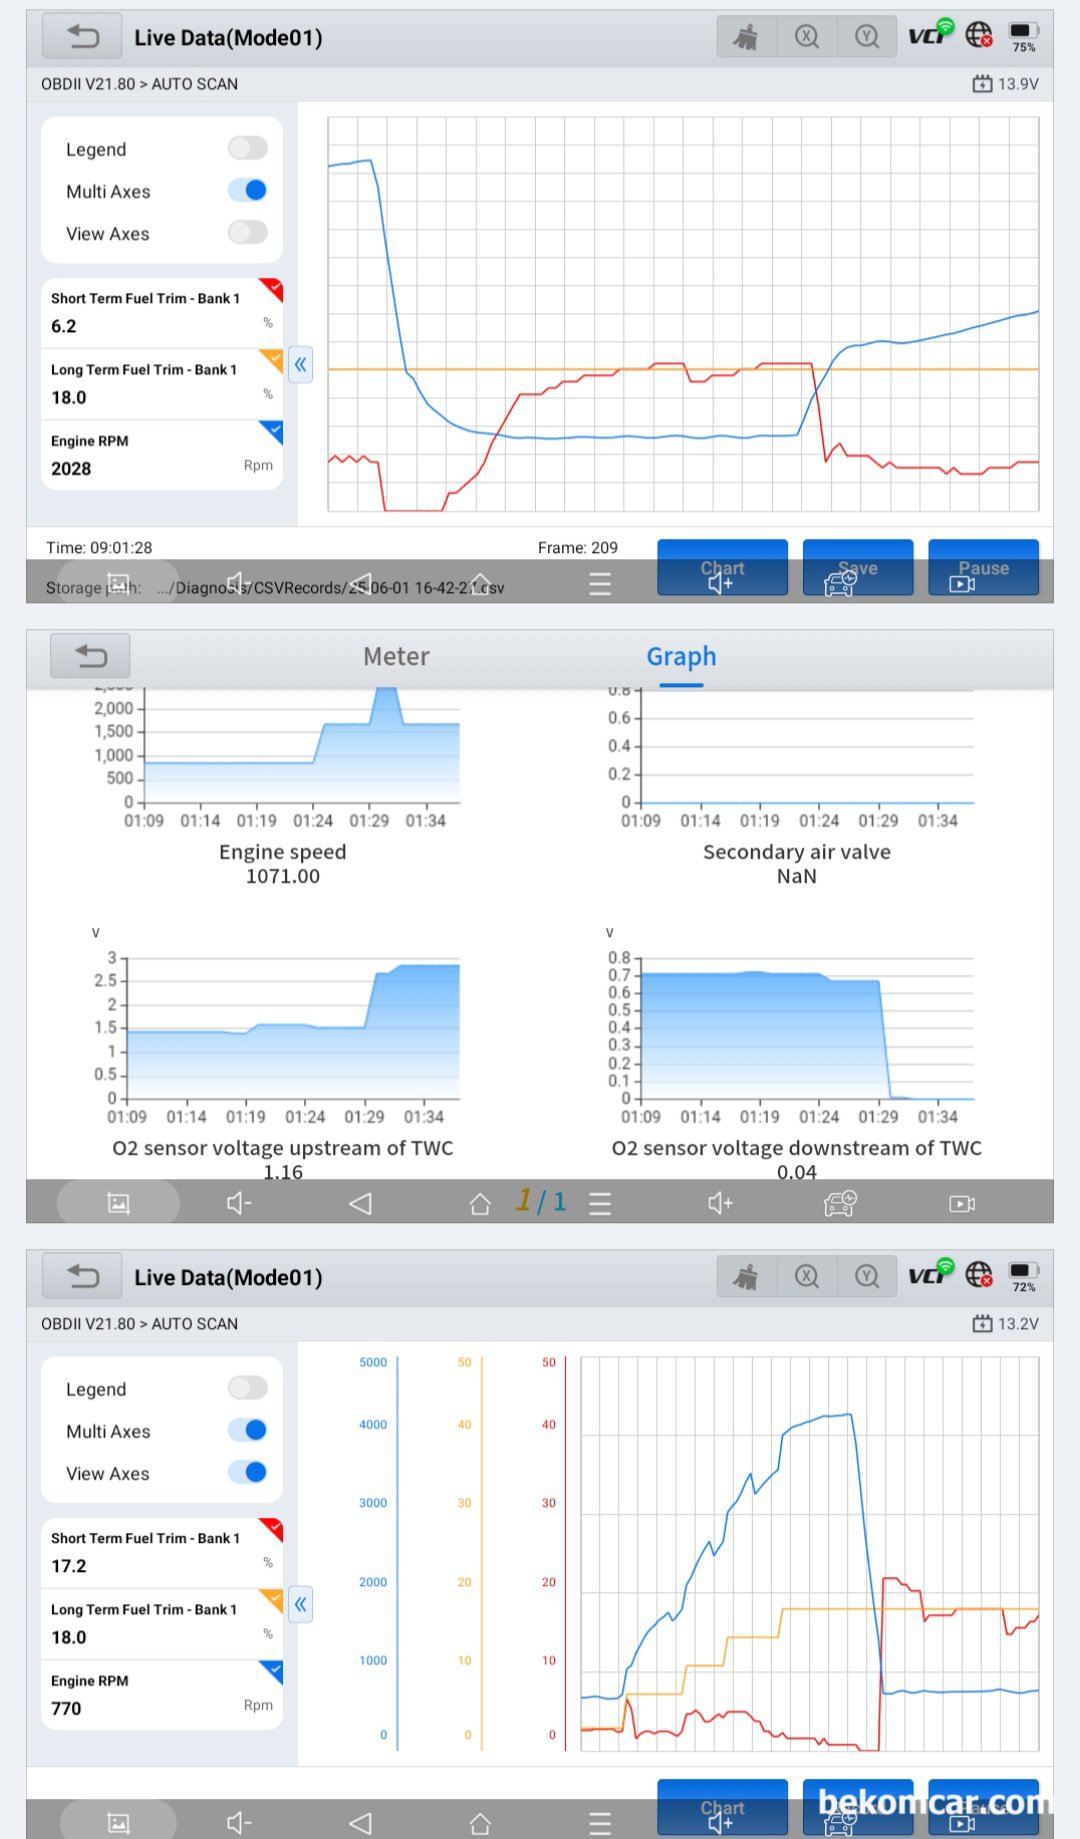The image size is (1080, 1839).
Task: Clear data with the broom icon on the top screen
Action: pos(746,37)
